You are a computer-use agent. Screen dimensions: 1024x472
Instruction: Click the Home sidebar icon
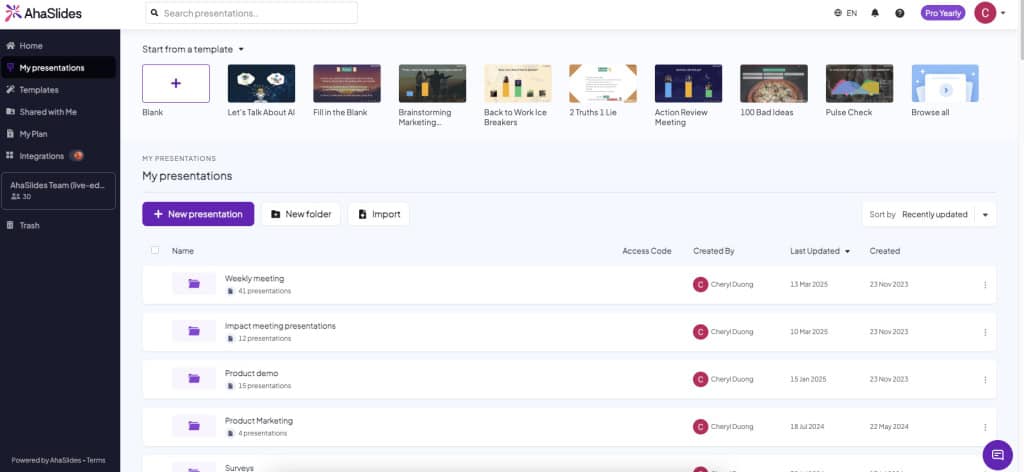pyautogui.click(x=10, y=46)
